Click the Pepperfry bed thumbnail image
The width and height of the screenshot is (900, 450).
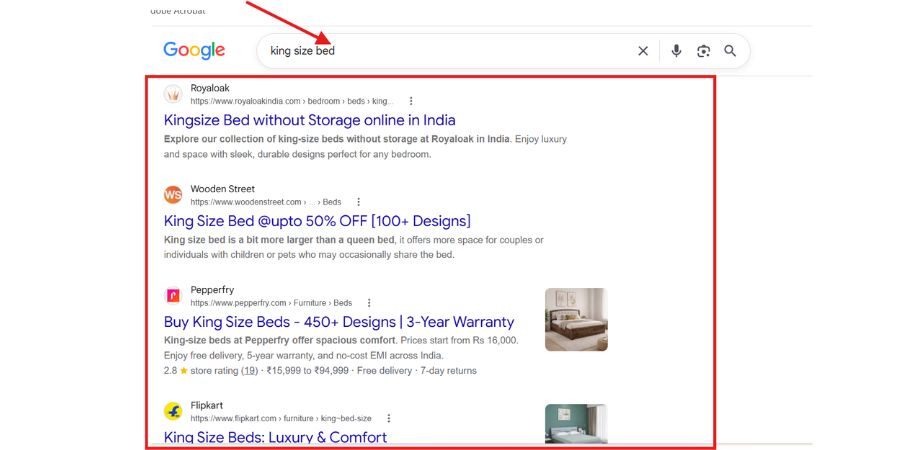pos(576,320)
